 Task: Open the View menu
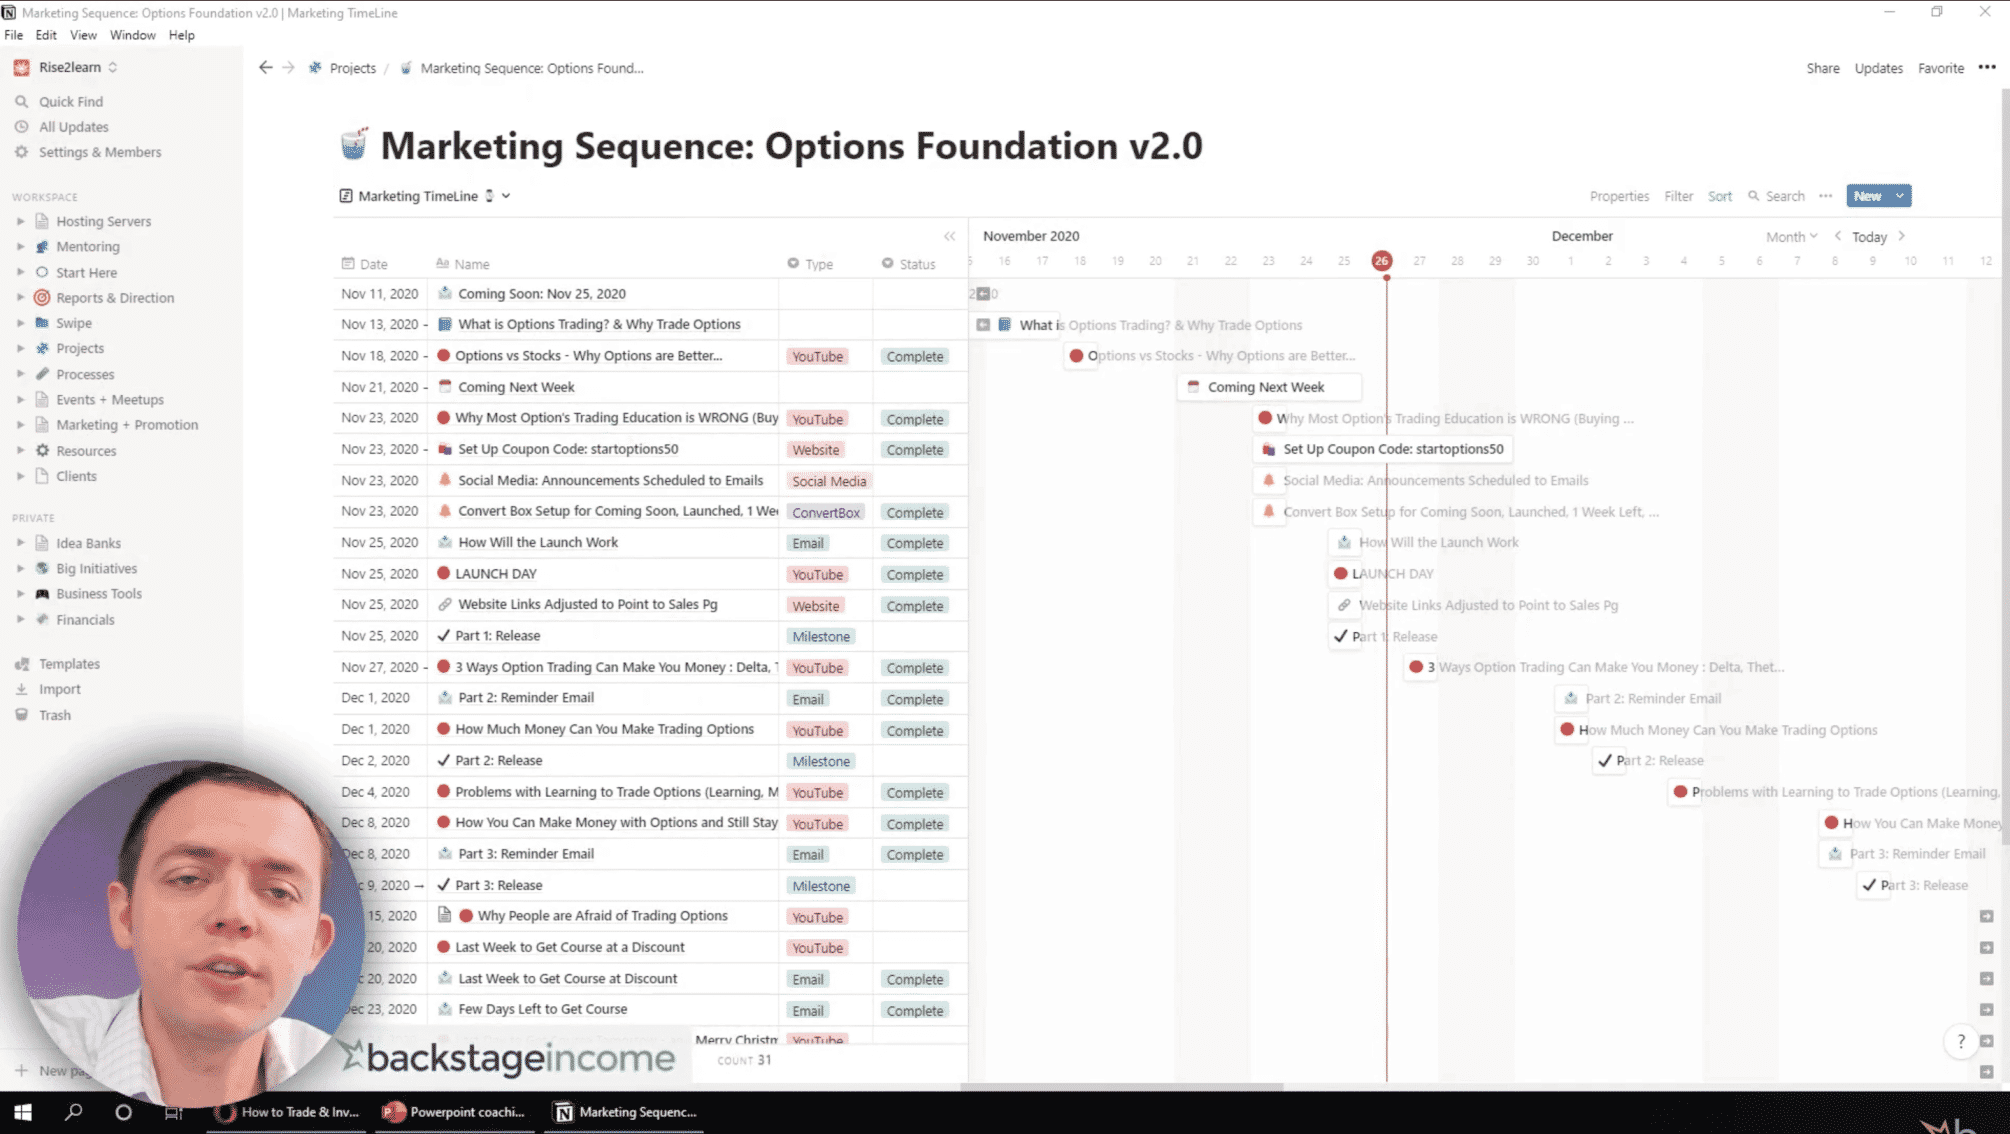(x=83, y=35)
